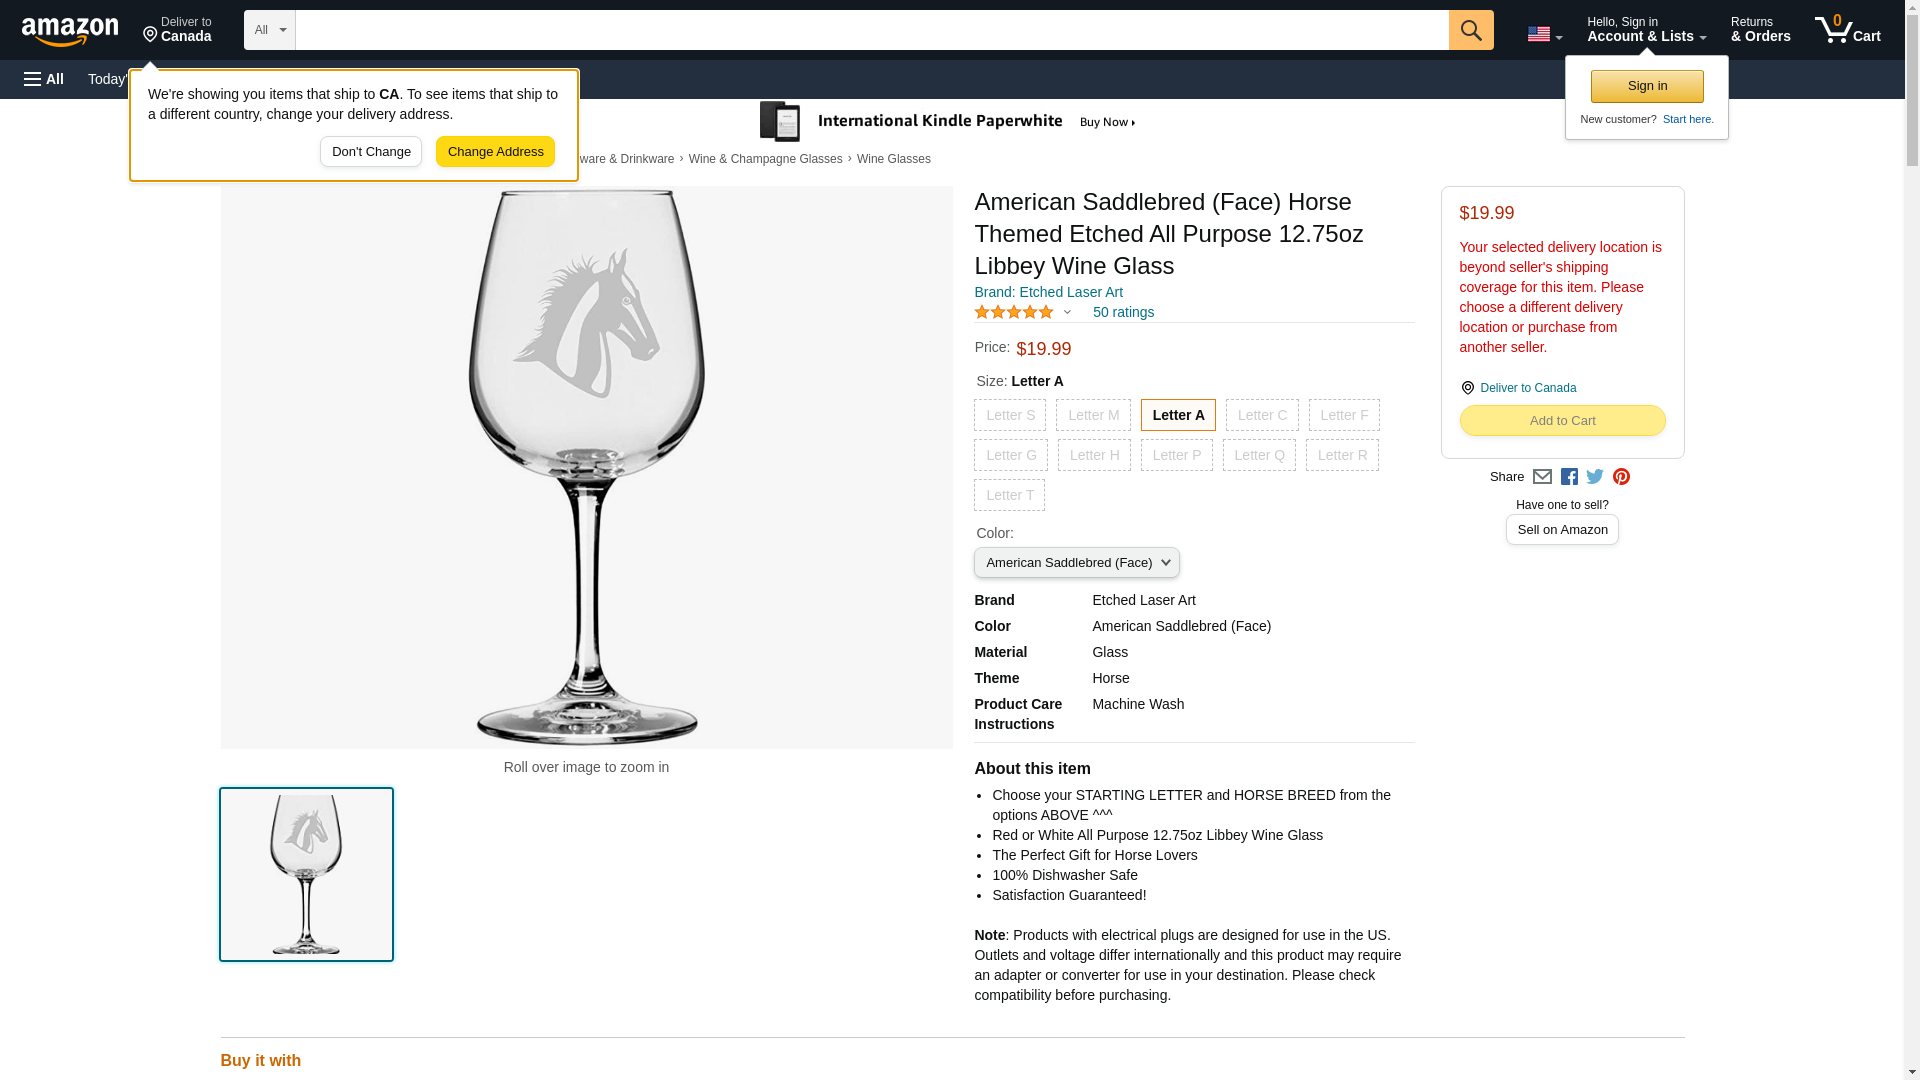Click the search magnifier Go button
This screenshot has height=1080, width=1920.
pos(1470,30)
